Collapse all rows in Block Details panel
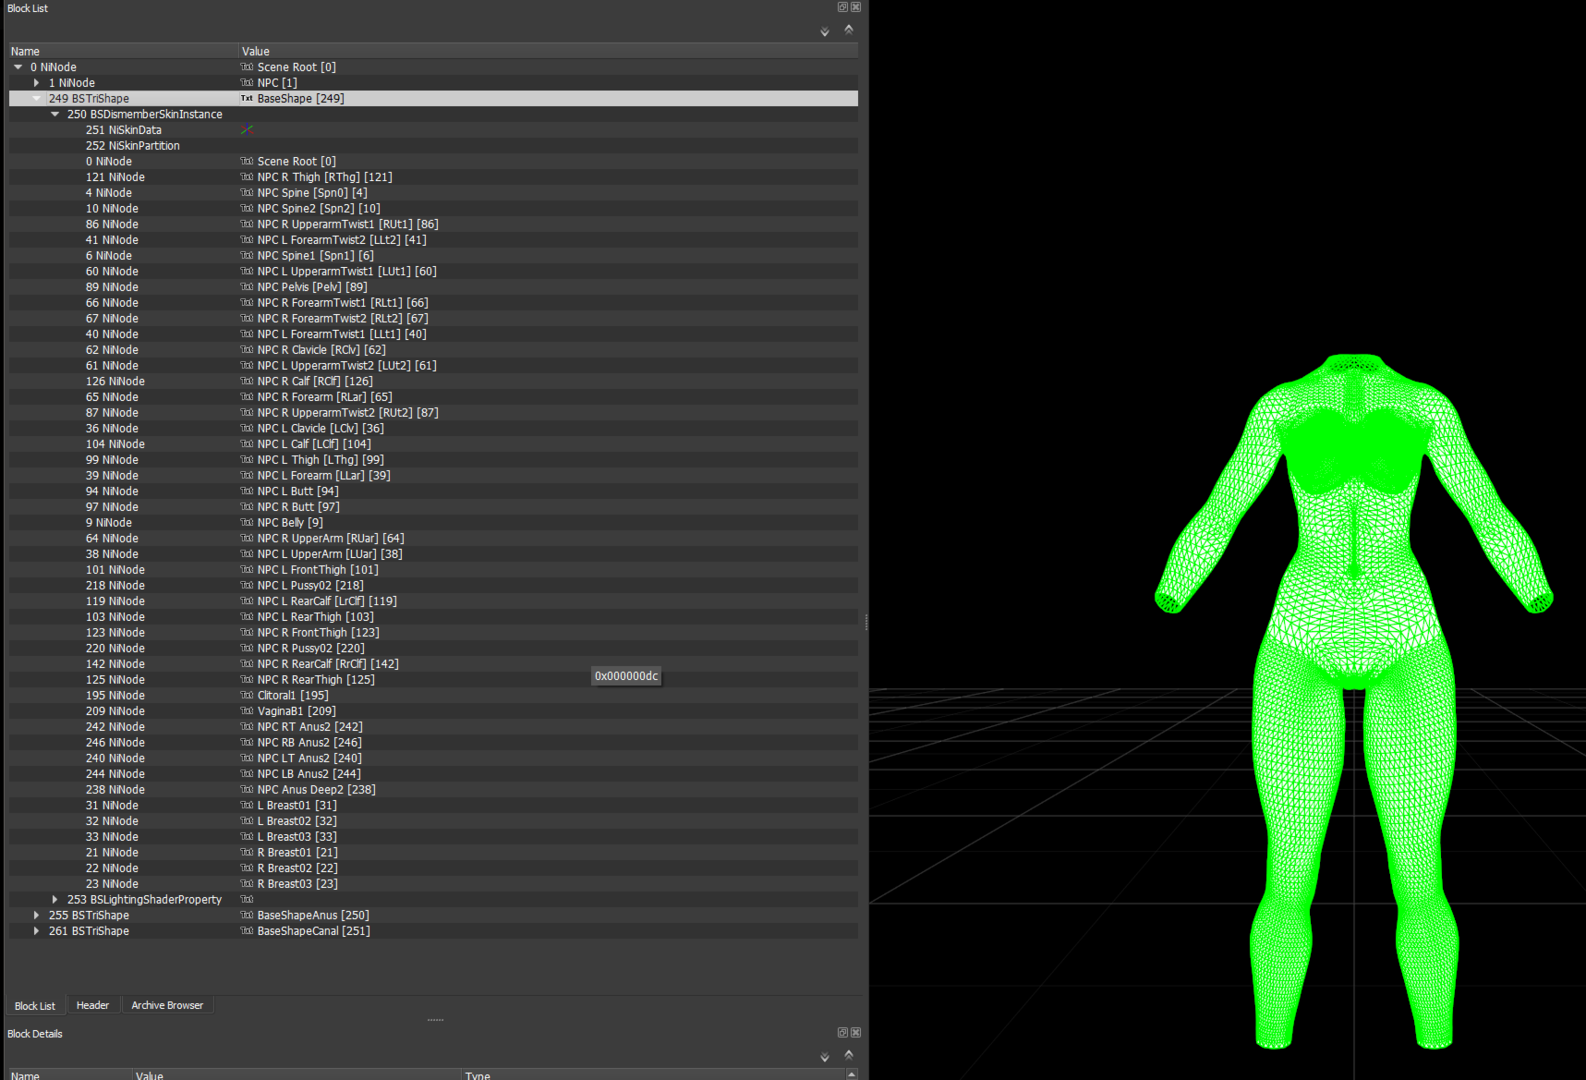Image resolution: width=1586 pixels, height=1080 pixels. (x=849, y=1055)
